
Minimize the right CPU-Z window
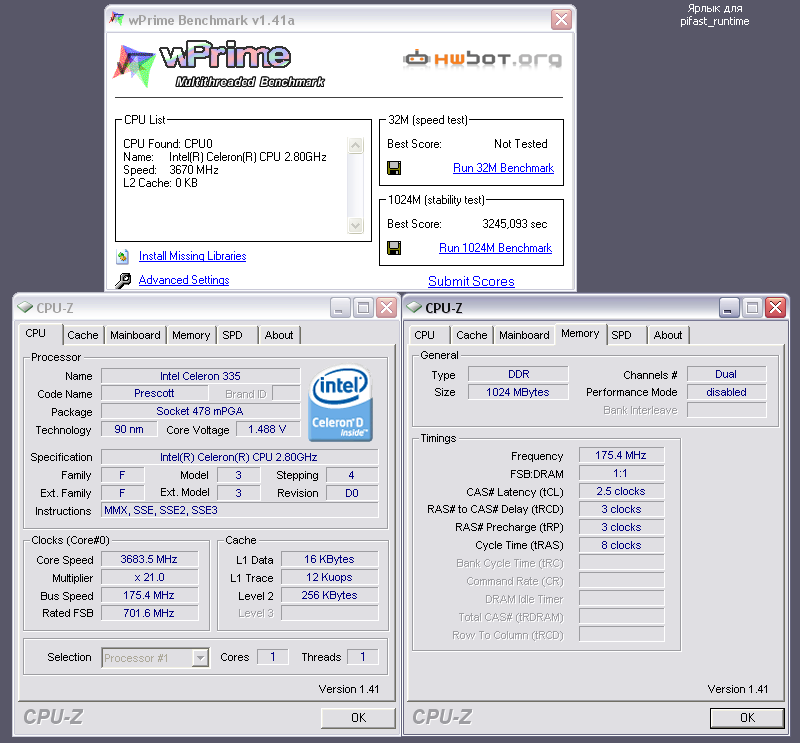click(x=729, y=308)
